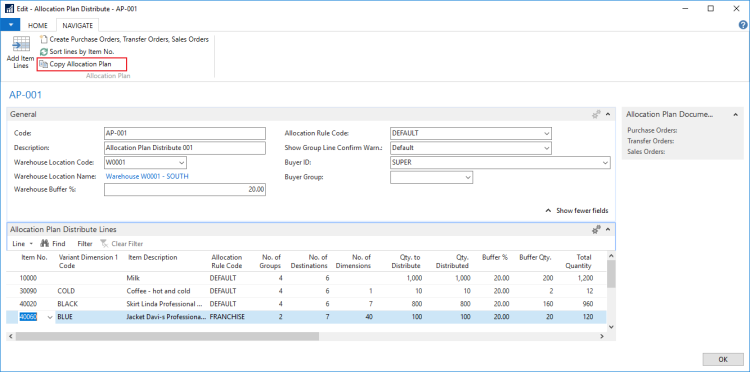Select the Coffee - hot and cold cell
The image size is (750, 372).
[x=166, y=291]
